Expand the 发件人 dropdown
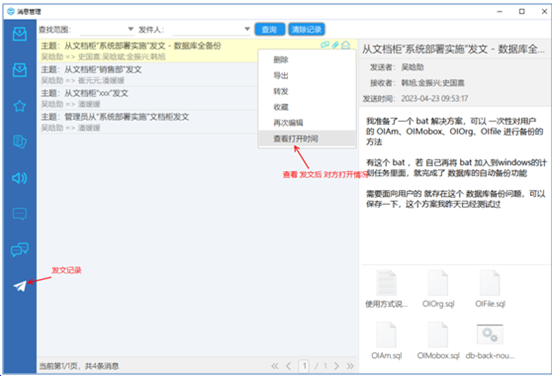Viewport: 554px width, 376px height. [x=211, y=29]
